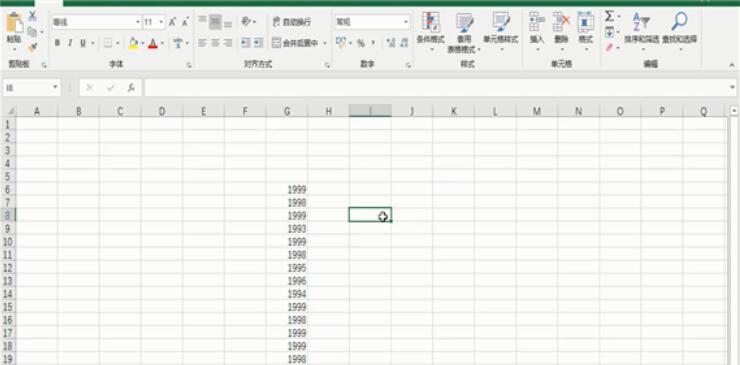Click the Clear eraser icon

[610, 48]
